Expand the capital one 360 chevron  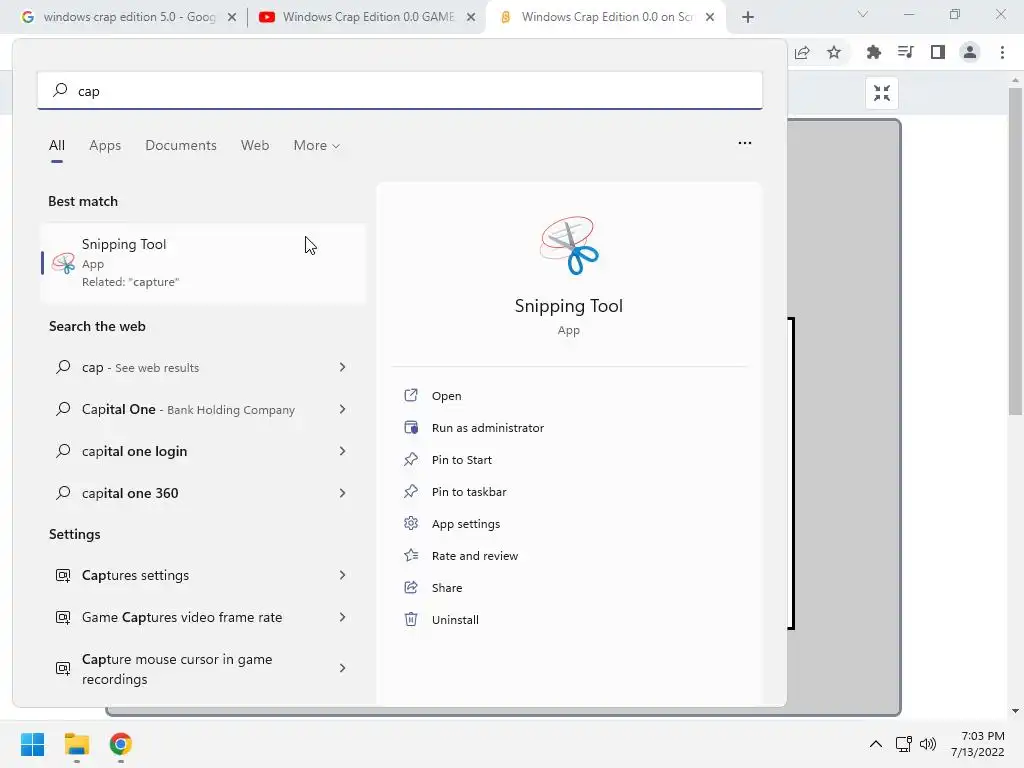tap(342, 492)
